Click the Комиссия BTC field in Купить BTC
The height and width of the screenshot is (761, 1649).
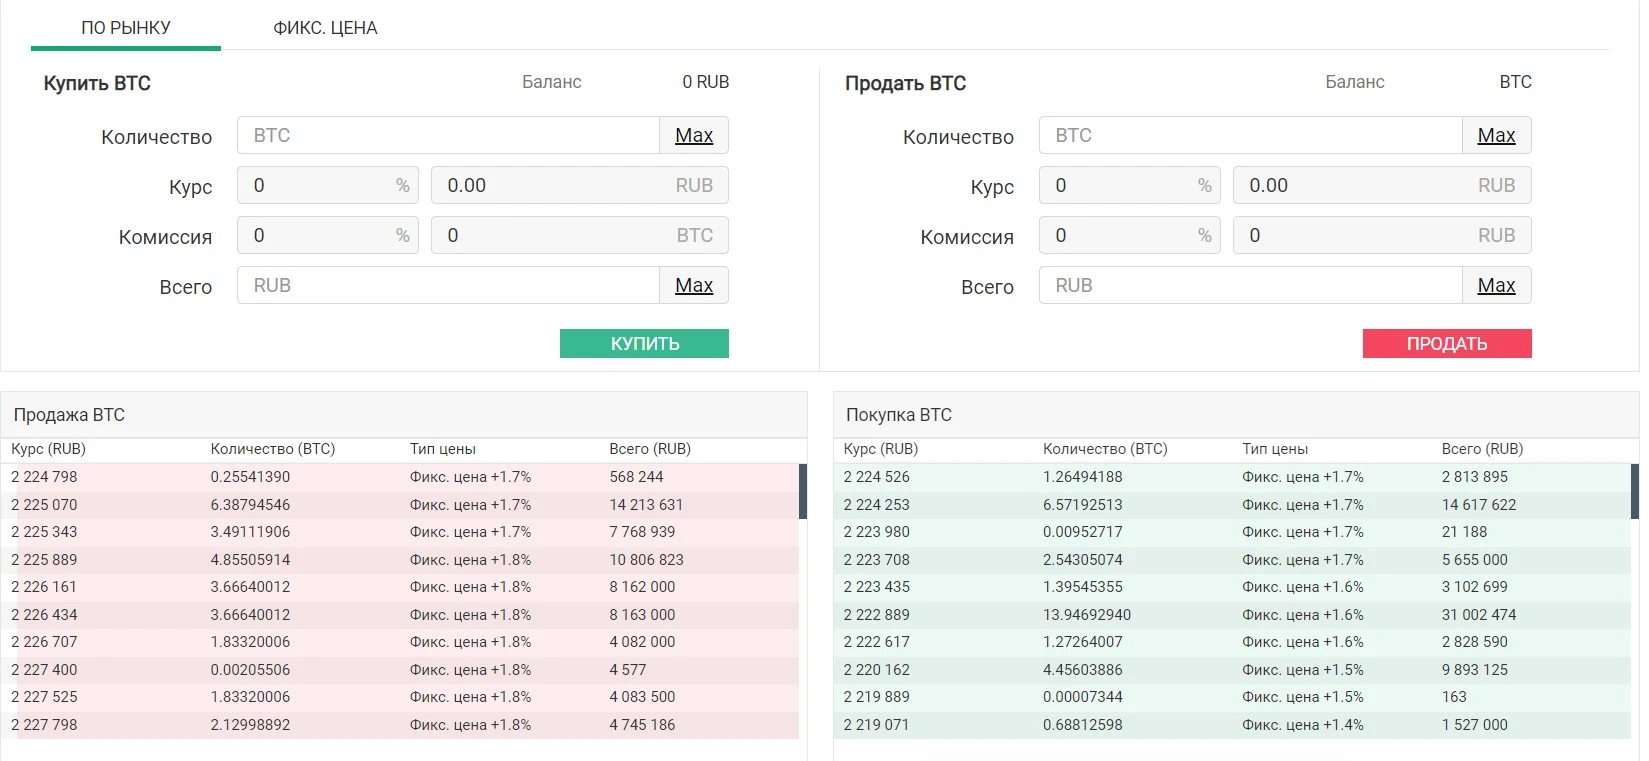580,235
